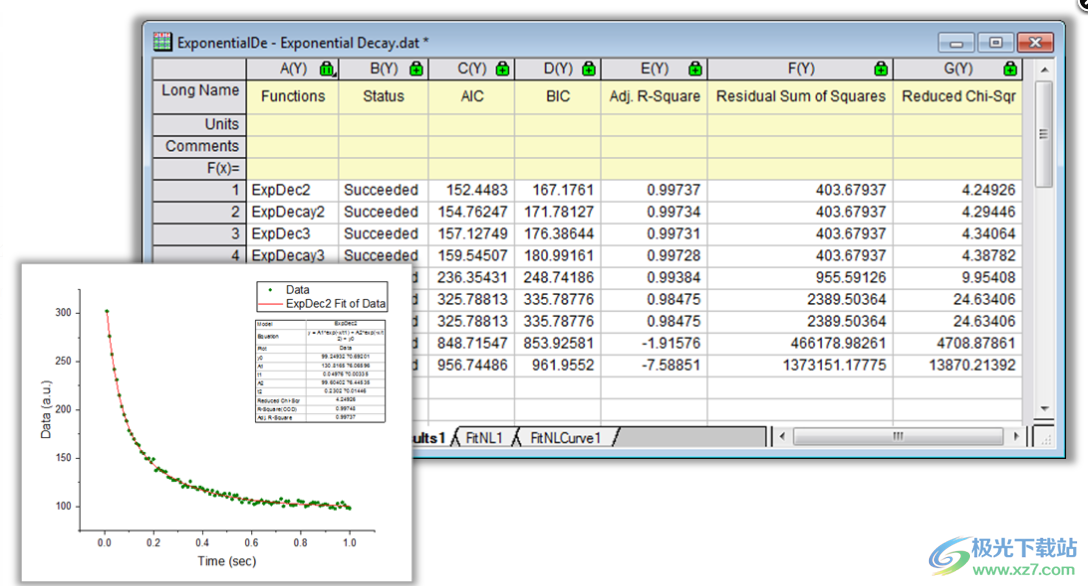Click the lock icon in column G(Y)
1088x586 pixels.
[1010, 69]
